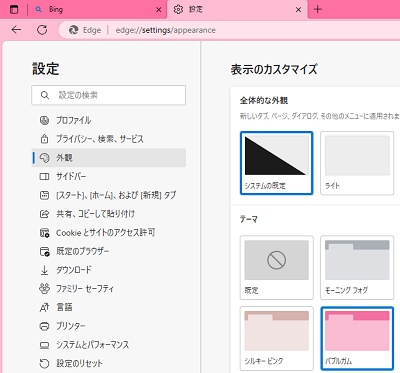Click the share and copy-paste icon
Screen dimensions: 400x373
tap(44, 214)
